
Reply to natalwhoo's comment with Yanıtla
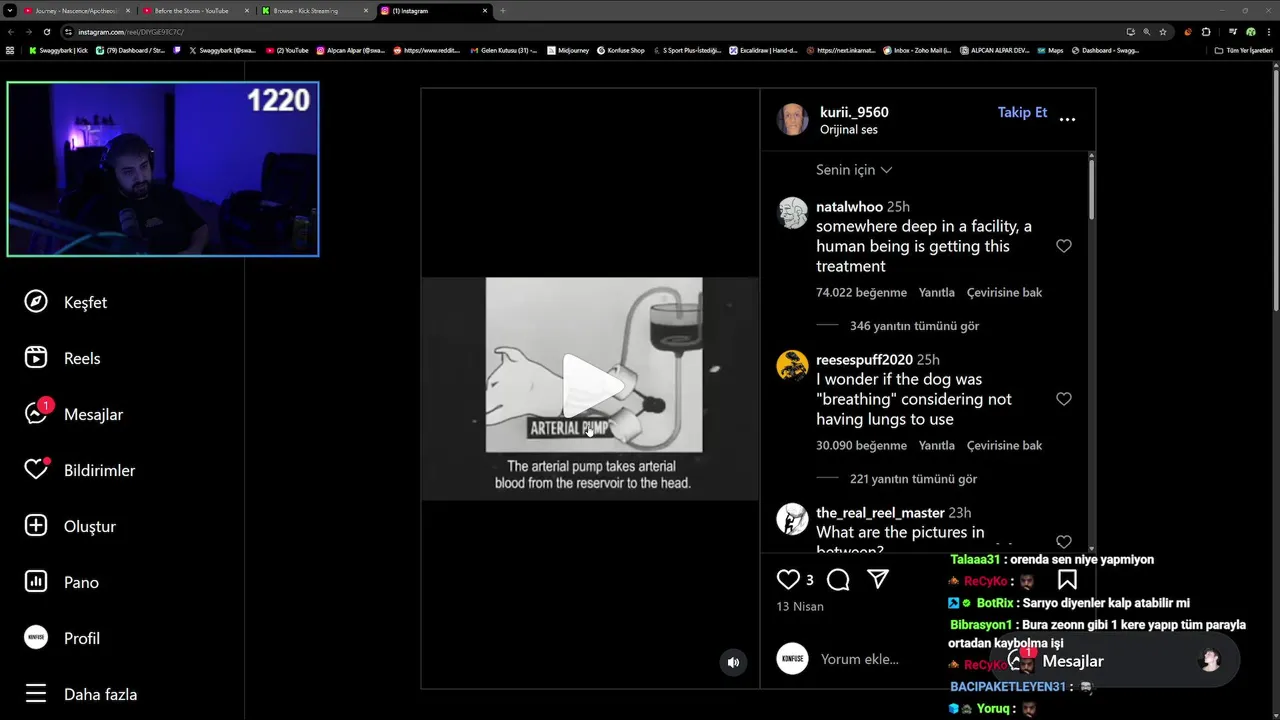[x=937, y=293]
